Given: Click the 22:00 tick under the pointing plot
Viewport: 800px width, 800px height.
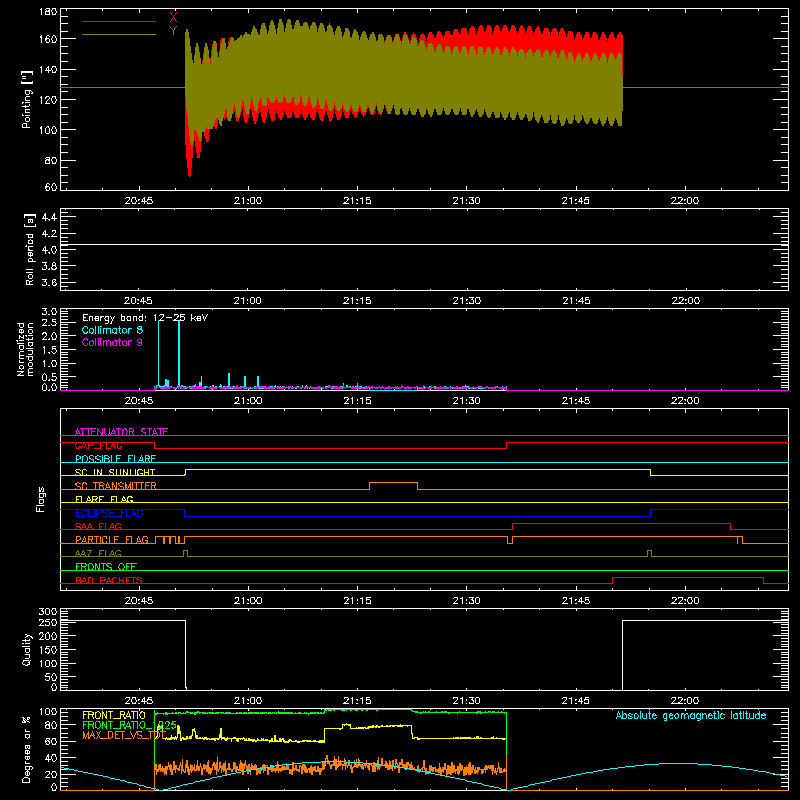Looking at the screenshot, I should point(685,201).
